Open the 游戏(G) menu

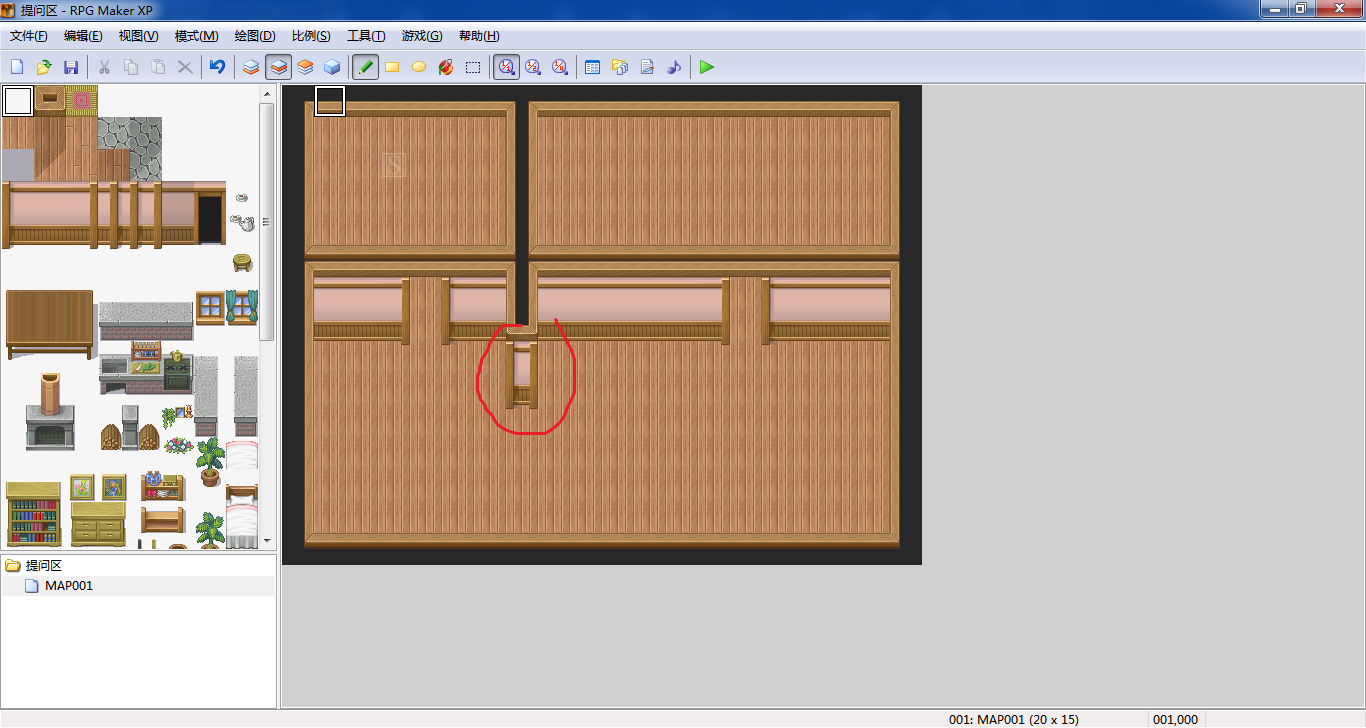tap(422, 36)
